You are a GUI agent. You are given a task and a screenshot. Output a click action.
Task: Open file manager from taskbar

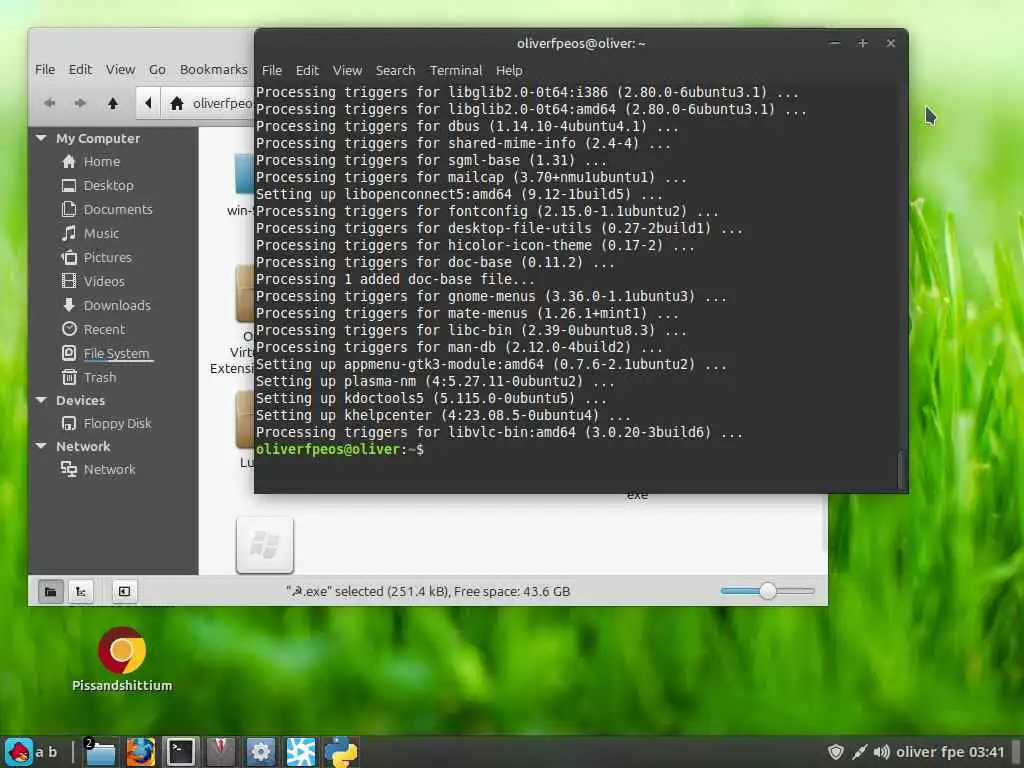100,752
